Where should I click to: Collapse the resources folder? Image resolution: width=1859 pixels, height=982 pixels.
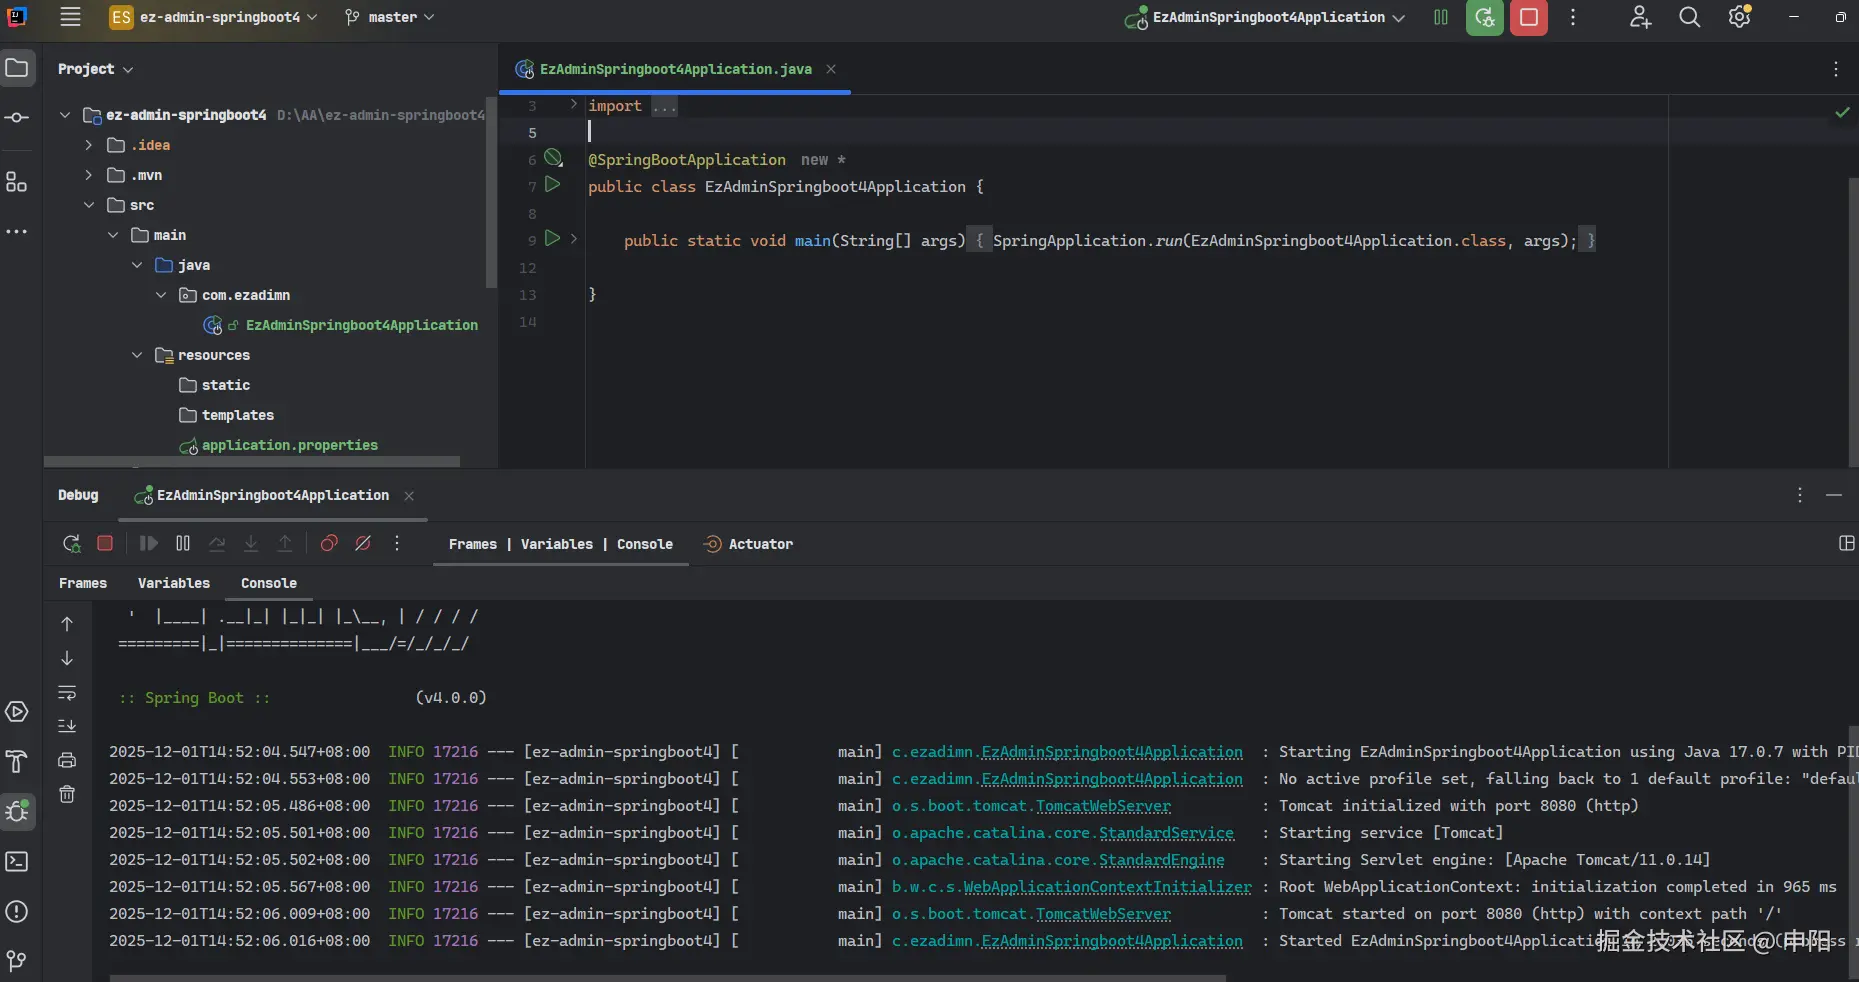tap(137, 355)
